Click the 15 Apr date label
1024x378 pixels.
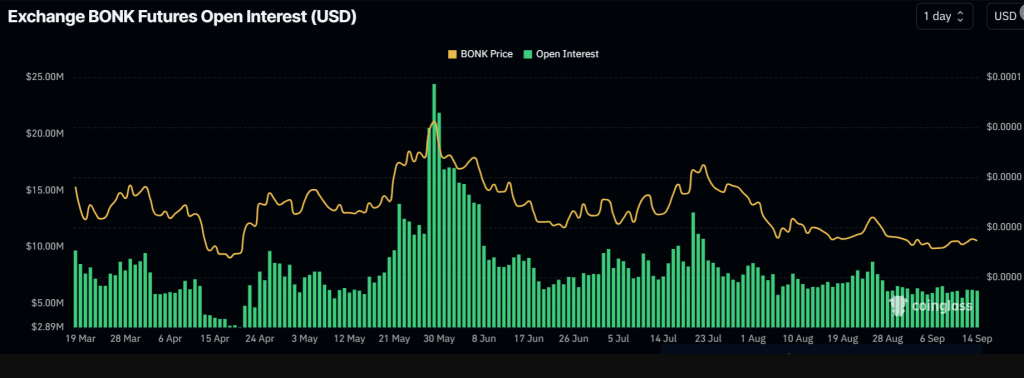215,339
